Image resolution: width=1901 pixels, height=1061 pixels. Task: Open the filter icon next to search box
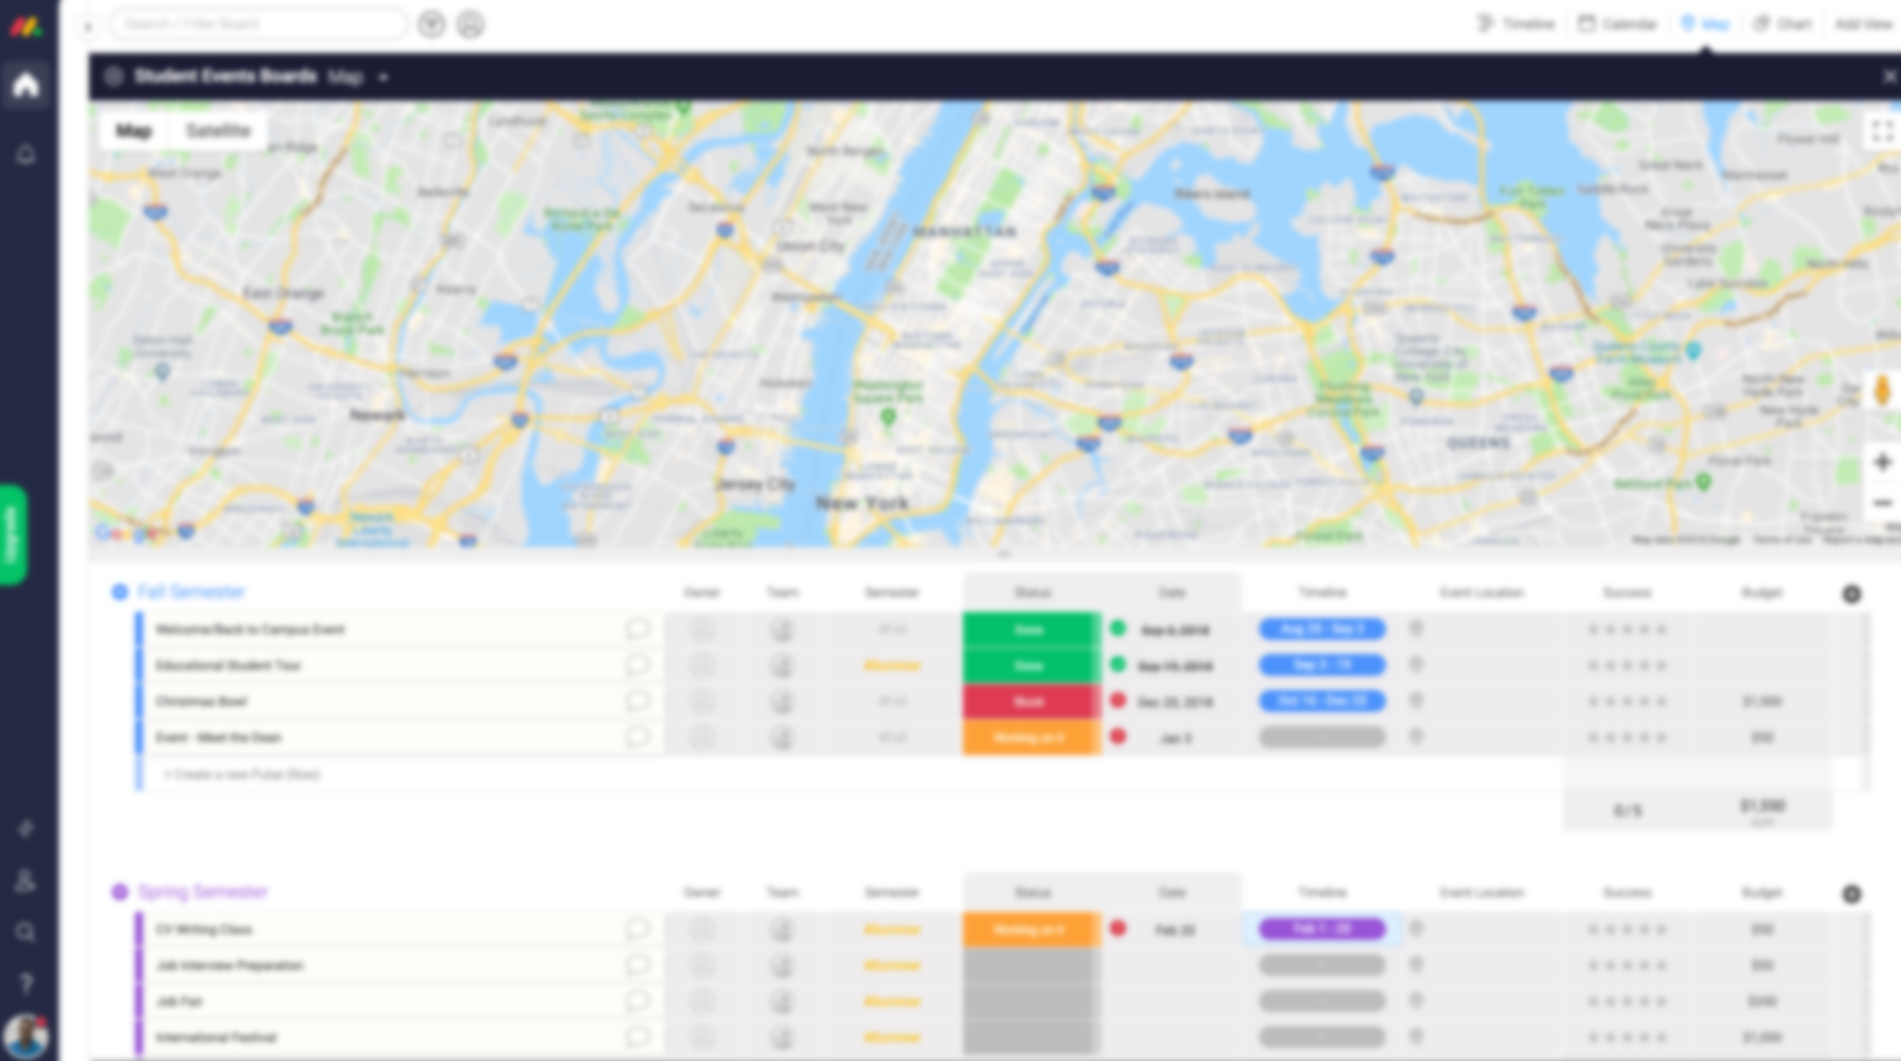click(x=431, y=24)
